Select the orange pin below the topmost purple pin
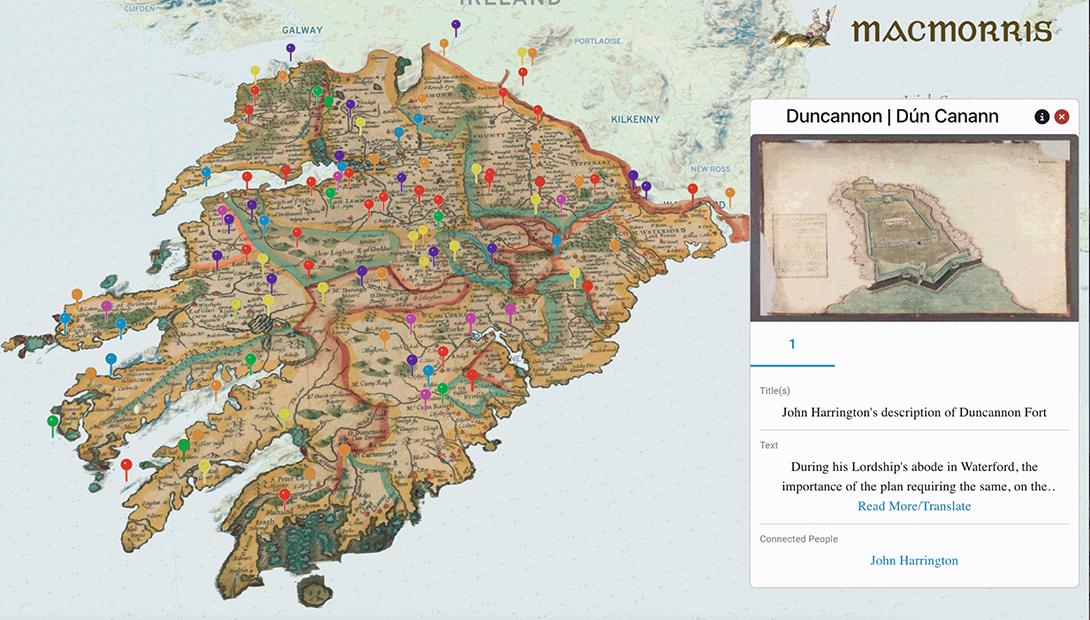 pos(444,45)
